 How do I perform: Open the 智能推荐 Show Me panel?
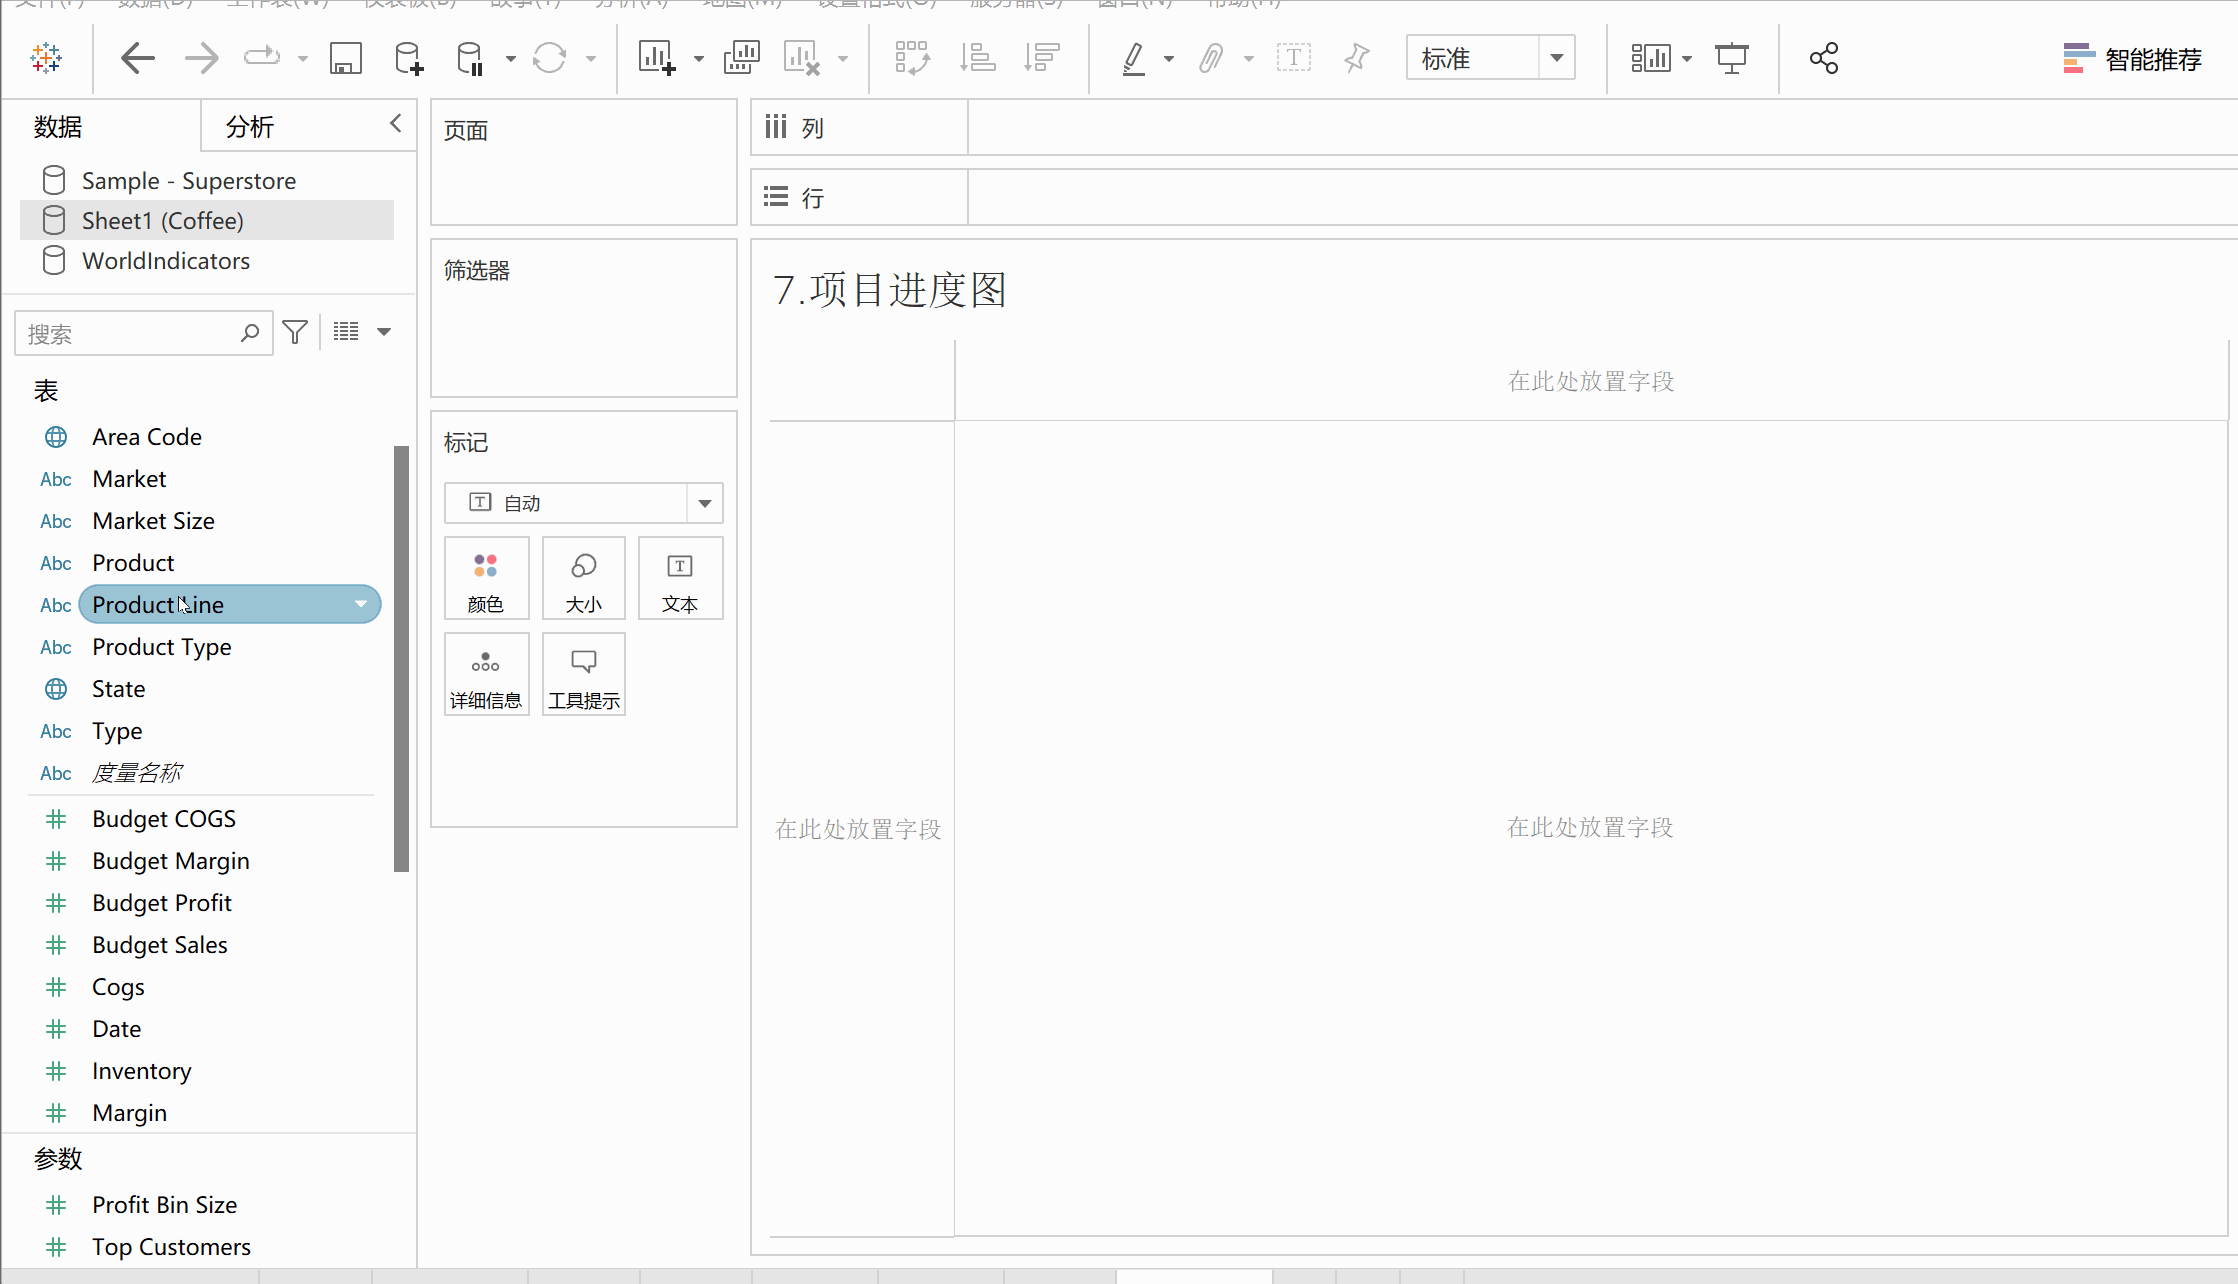2133,58
